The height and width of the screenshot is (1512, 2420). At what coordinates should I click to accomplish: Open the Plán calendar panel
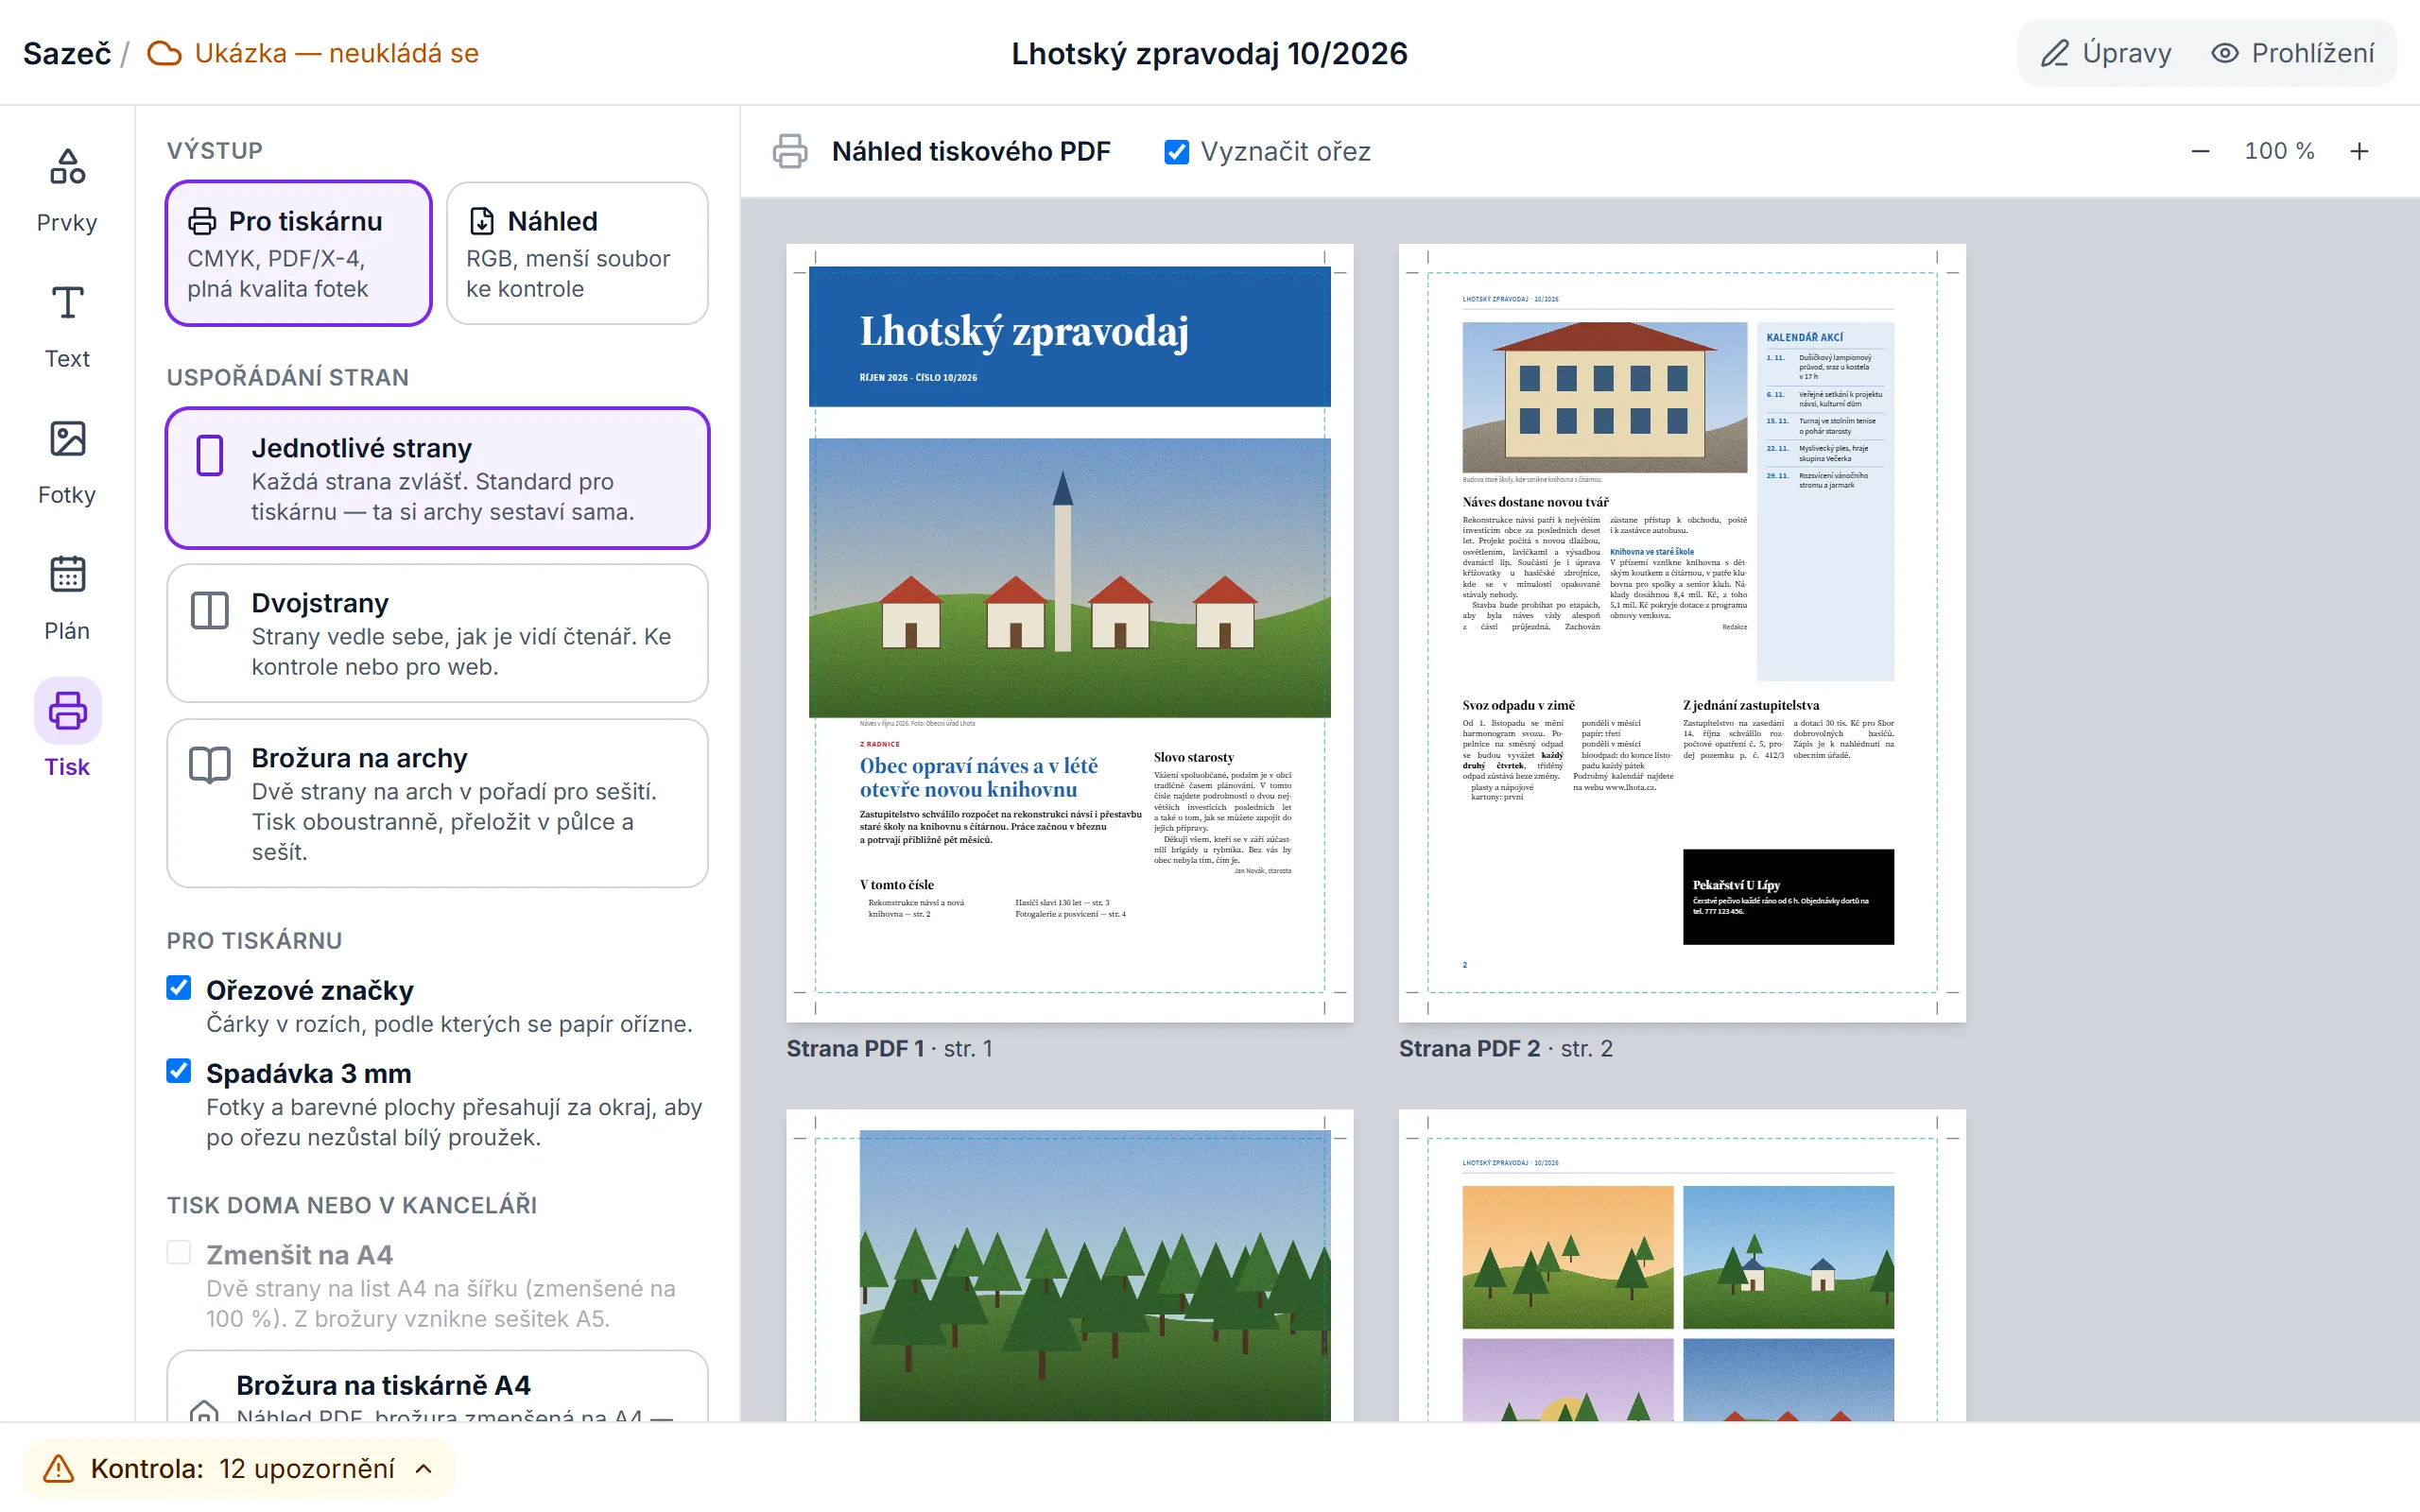point(67,598)
